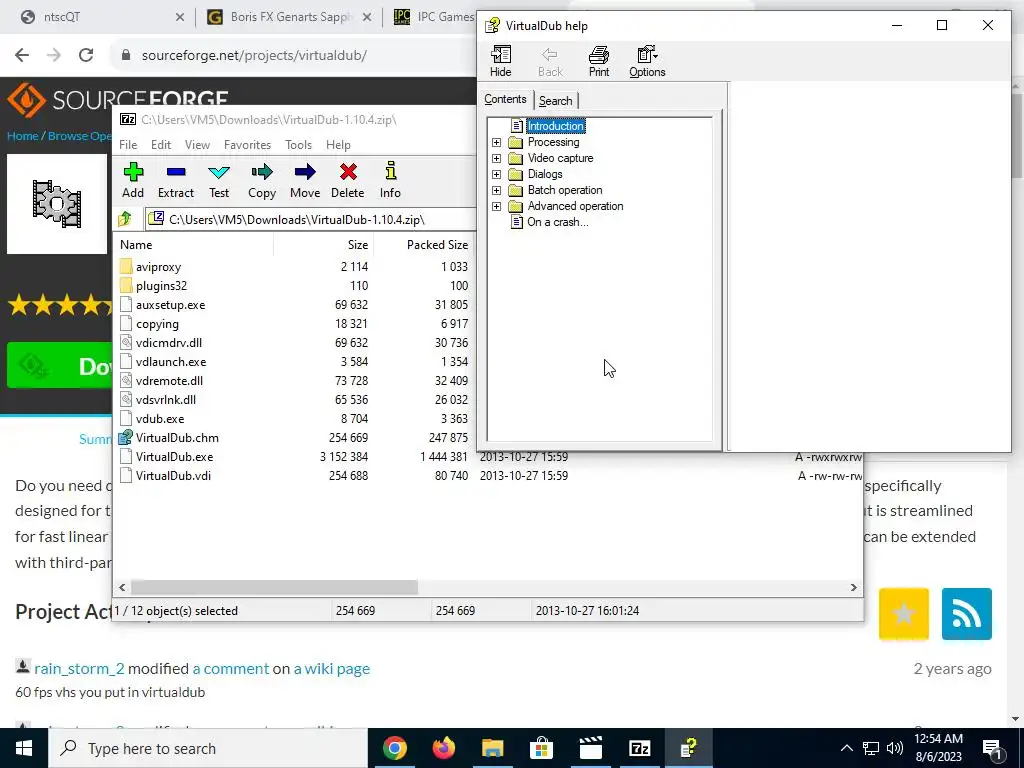The height and width of the screenshot is (768, 1024).
Task: Expand the Advanced operation help folder
Action: pos(496,206)
